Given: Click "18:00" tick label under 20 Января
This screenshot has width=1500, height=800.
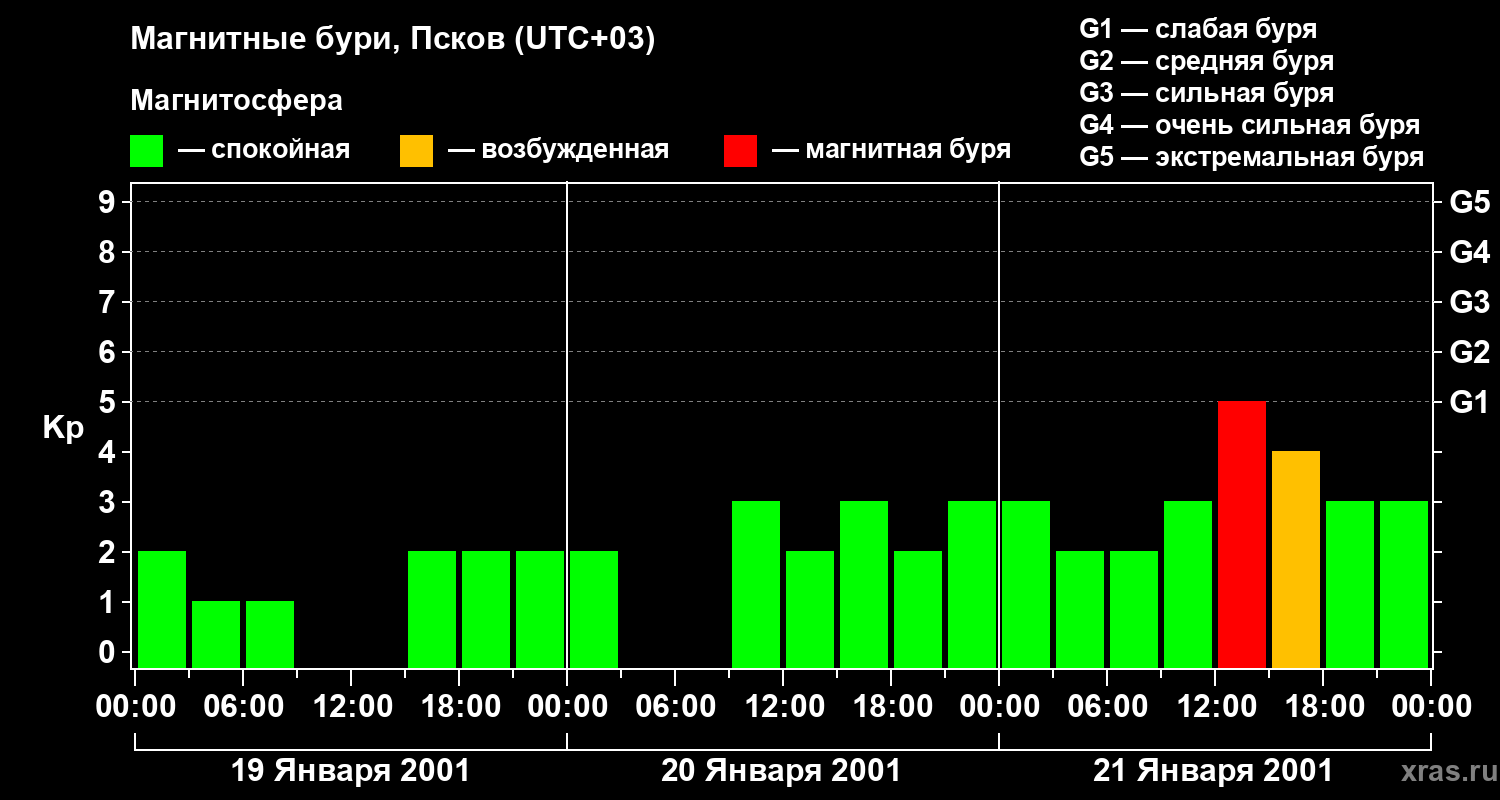Looking at the screenshot, I should pos(892,707).
